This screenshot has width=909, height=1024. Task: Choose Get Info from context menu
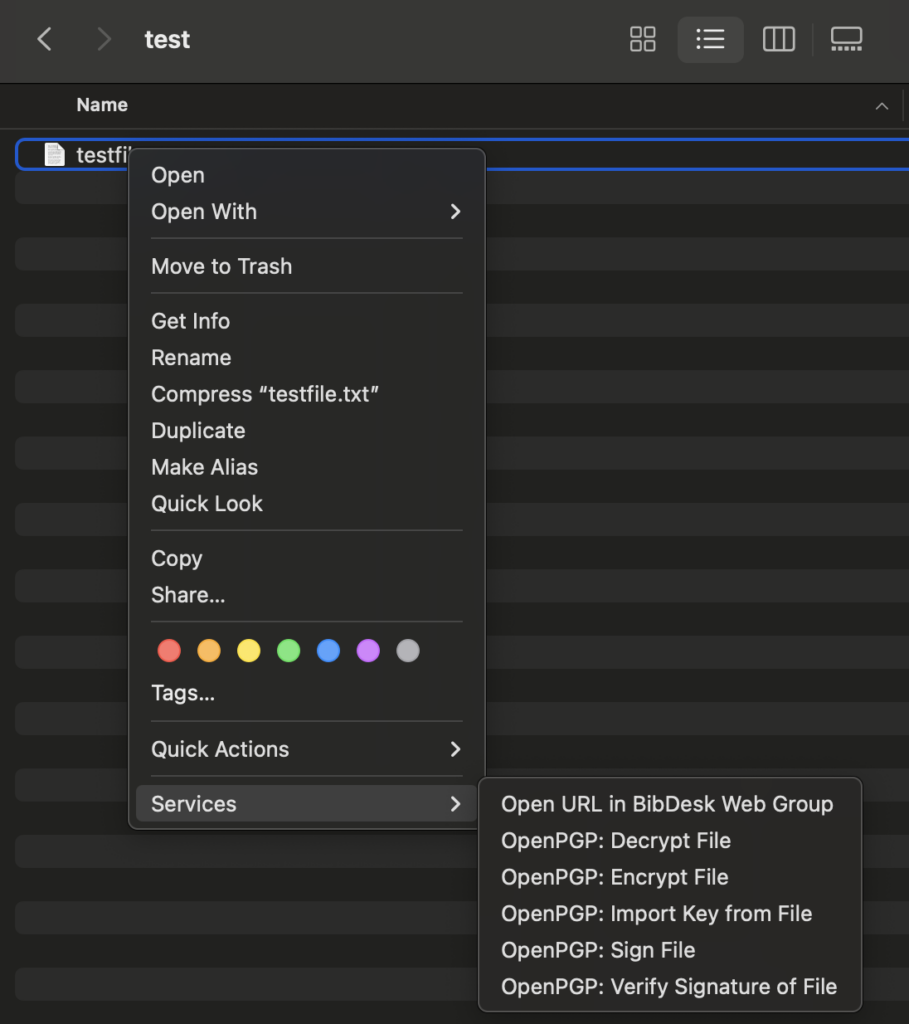pyautogui.click(x=190, y=321)
